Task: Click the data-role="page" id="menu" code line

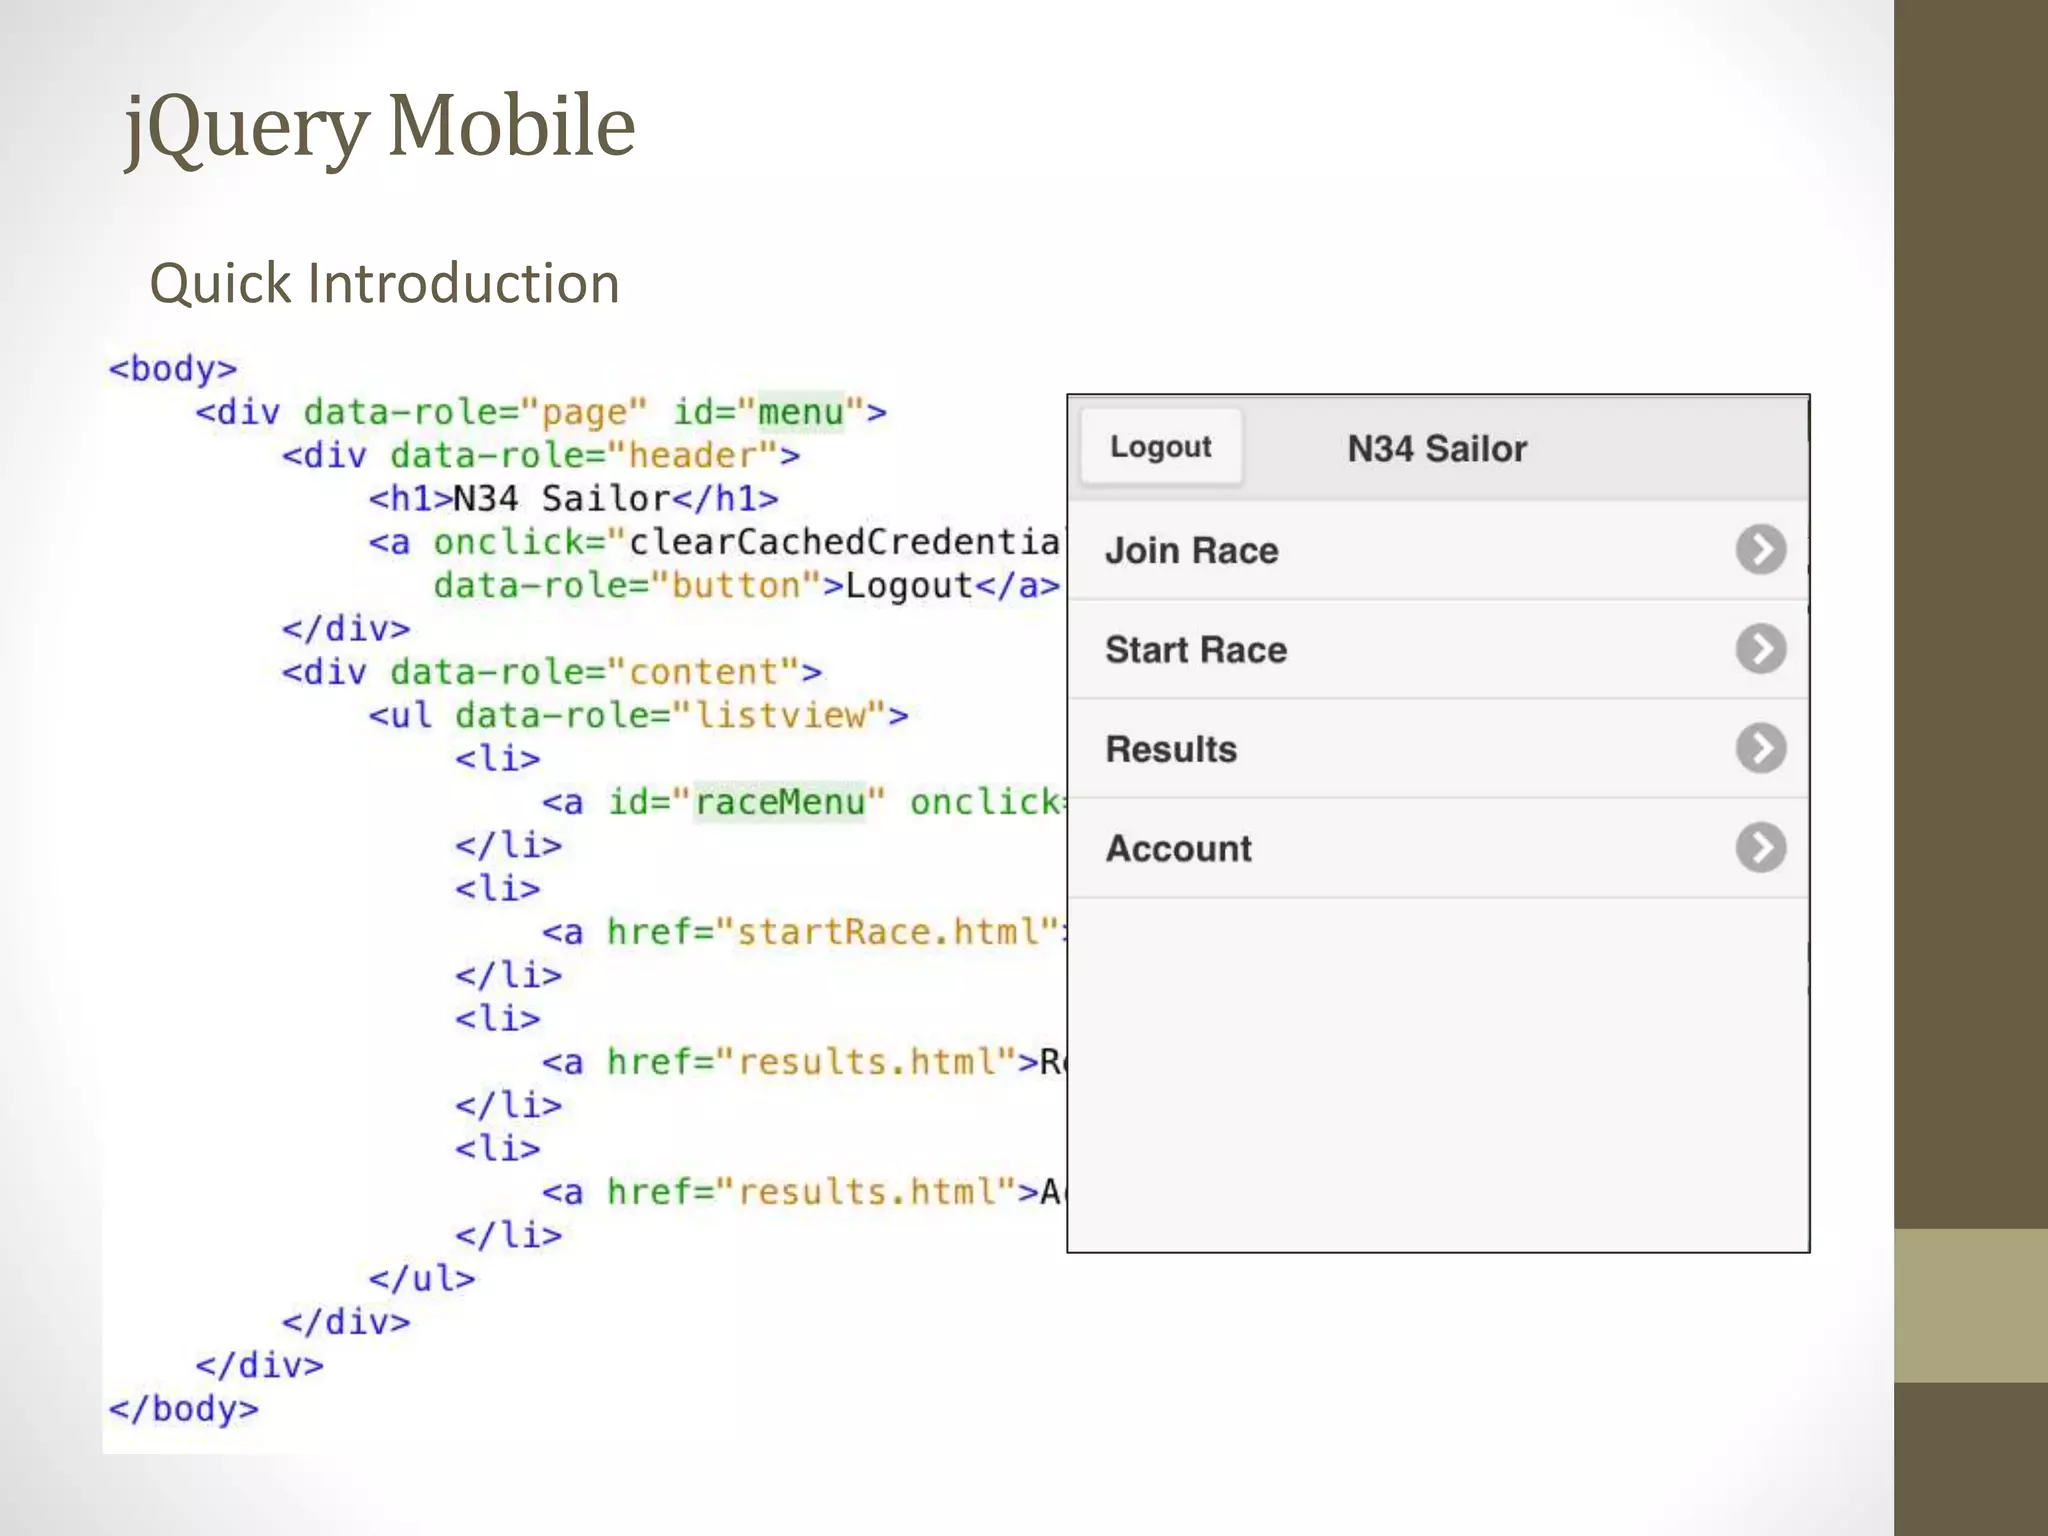Action: (541, 412)
